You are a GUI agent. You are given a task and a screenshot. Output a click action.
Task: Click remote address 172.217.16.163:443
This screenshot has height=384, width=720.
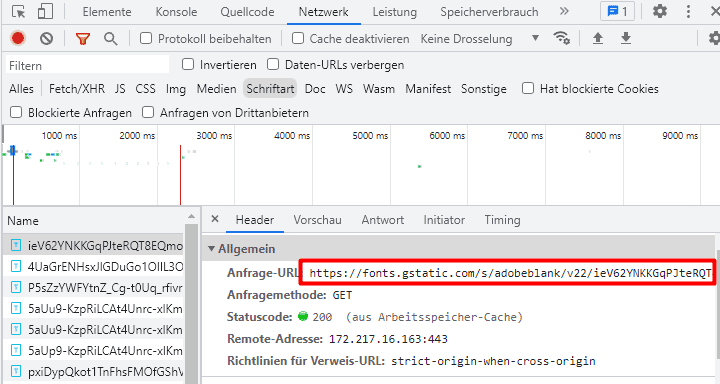pos(388,339)
